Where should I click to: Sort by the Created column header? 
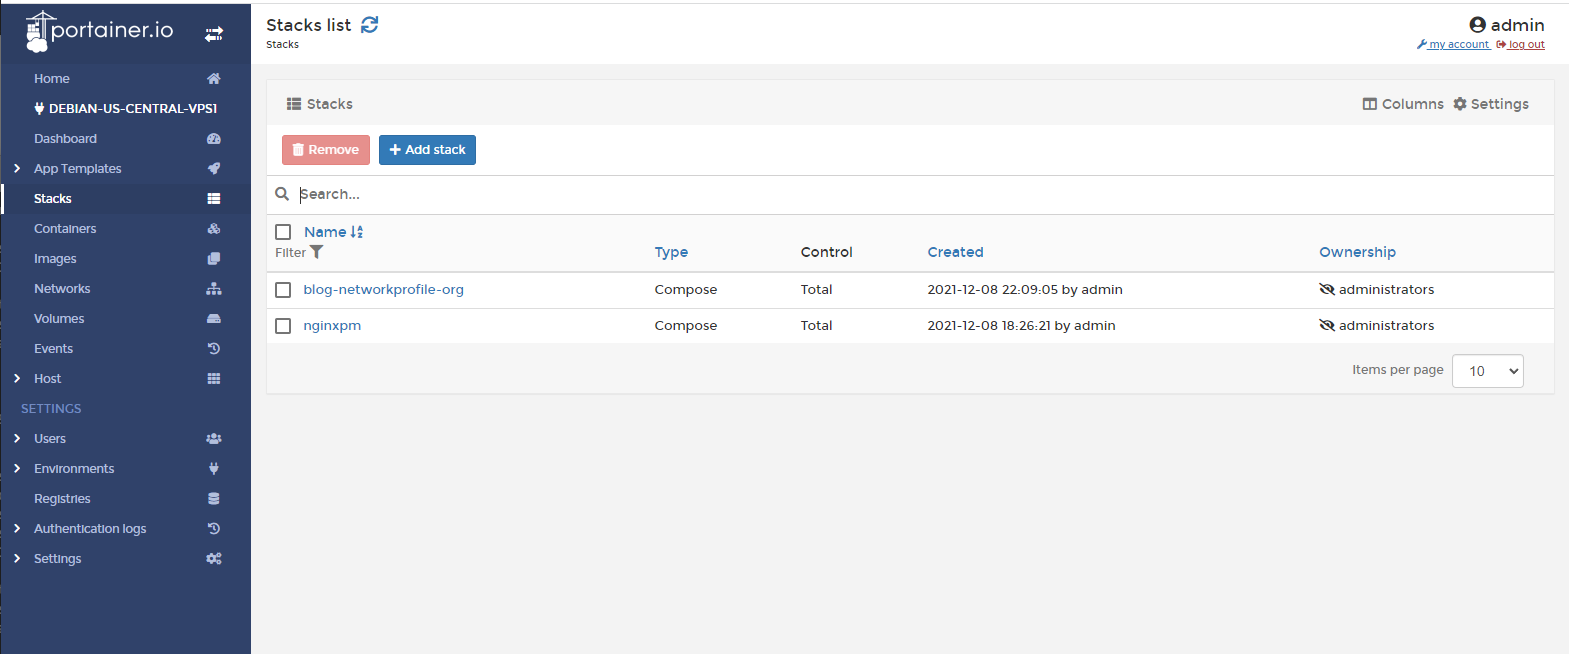[x=955, y=252]
